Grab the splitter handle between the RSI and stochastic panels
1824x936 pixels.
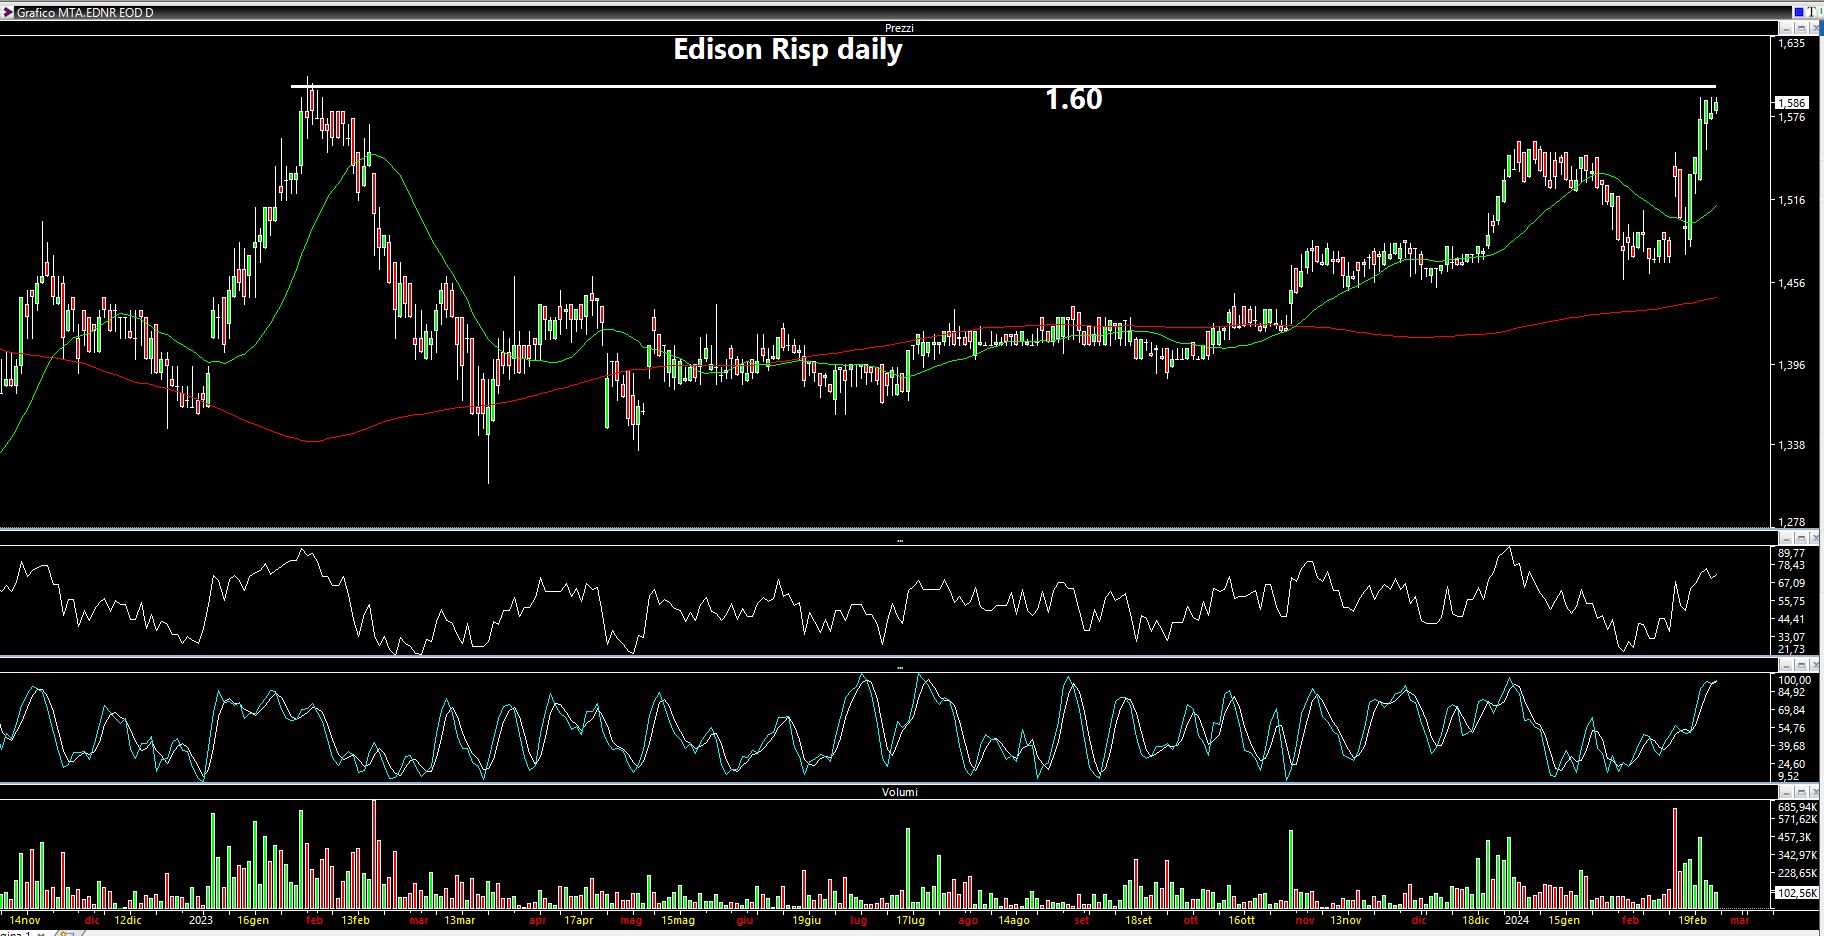tap(900, 667)
